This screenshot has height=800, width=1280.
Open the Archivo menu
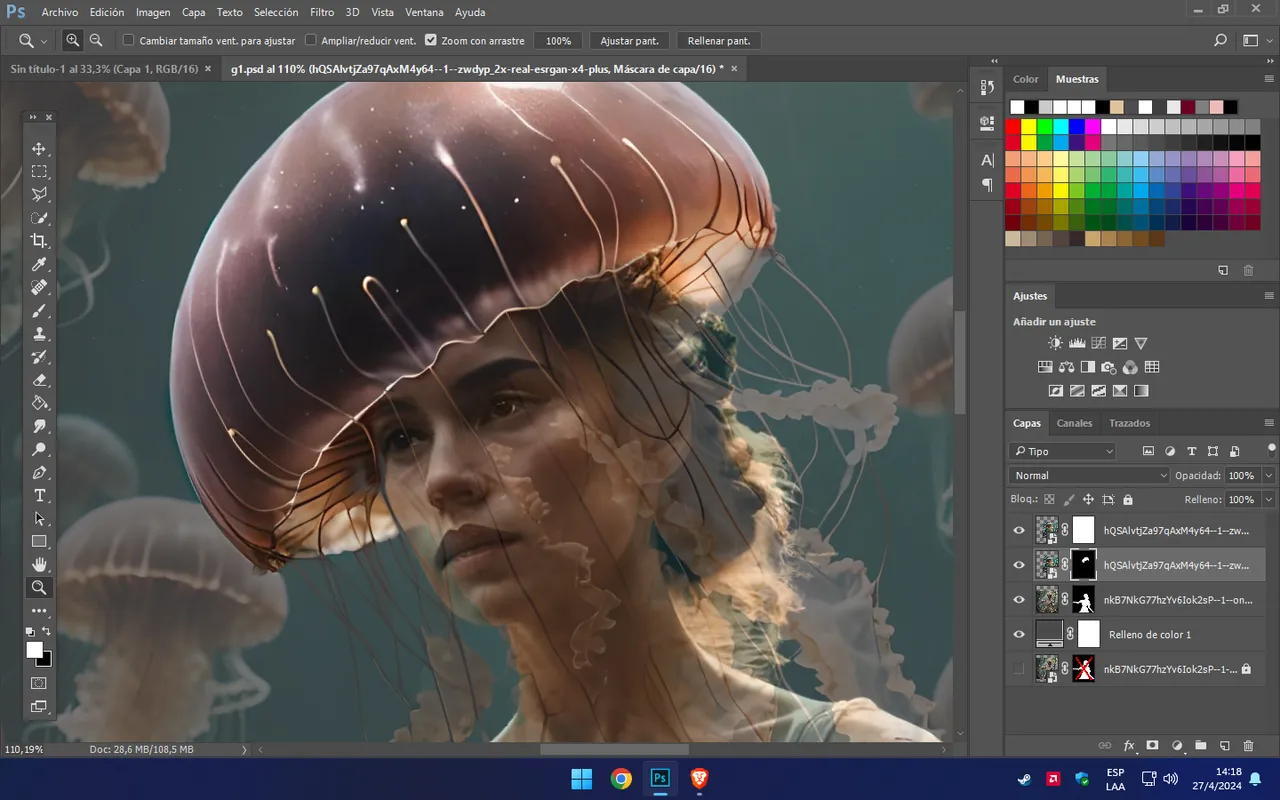coord(60,12)
